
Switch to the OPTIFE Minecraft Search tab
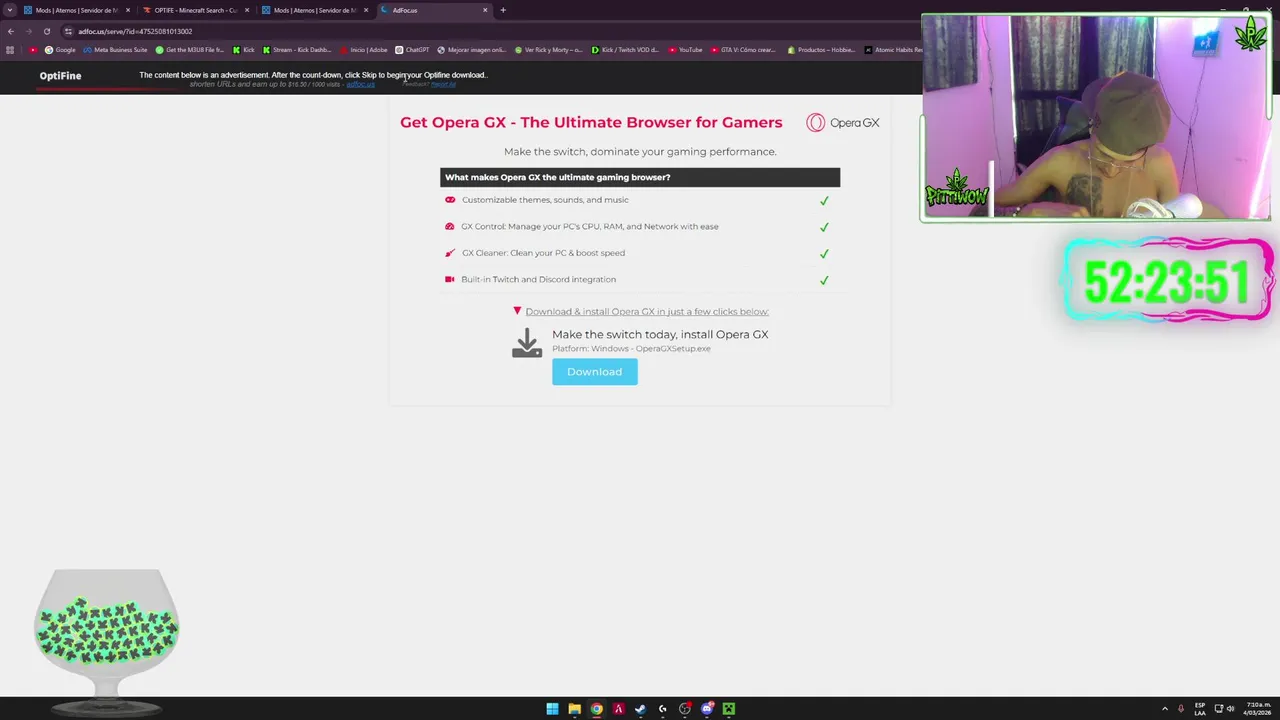pyautogui.click(x=195, y=10)
